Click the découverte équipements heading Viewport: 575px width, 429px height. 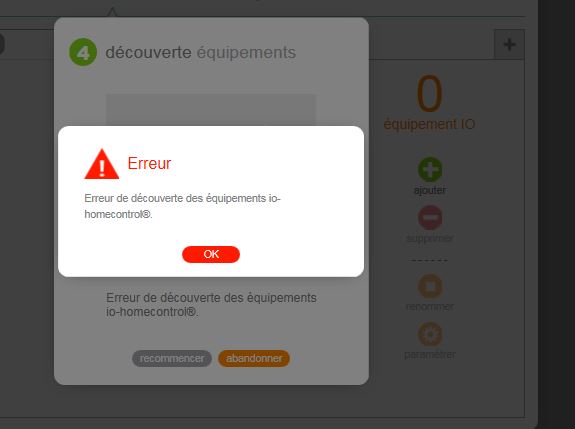click(201, 52)
